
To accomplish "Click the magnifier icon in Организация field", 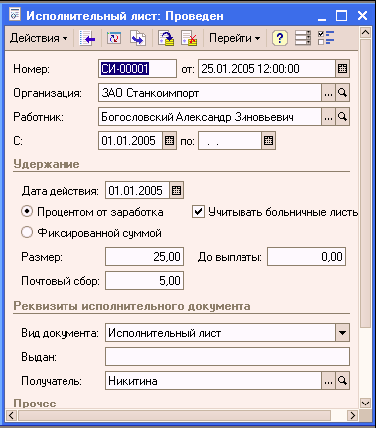I will [342, 93].
